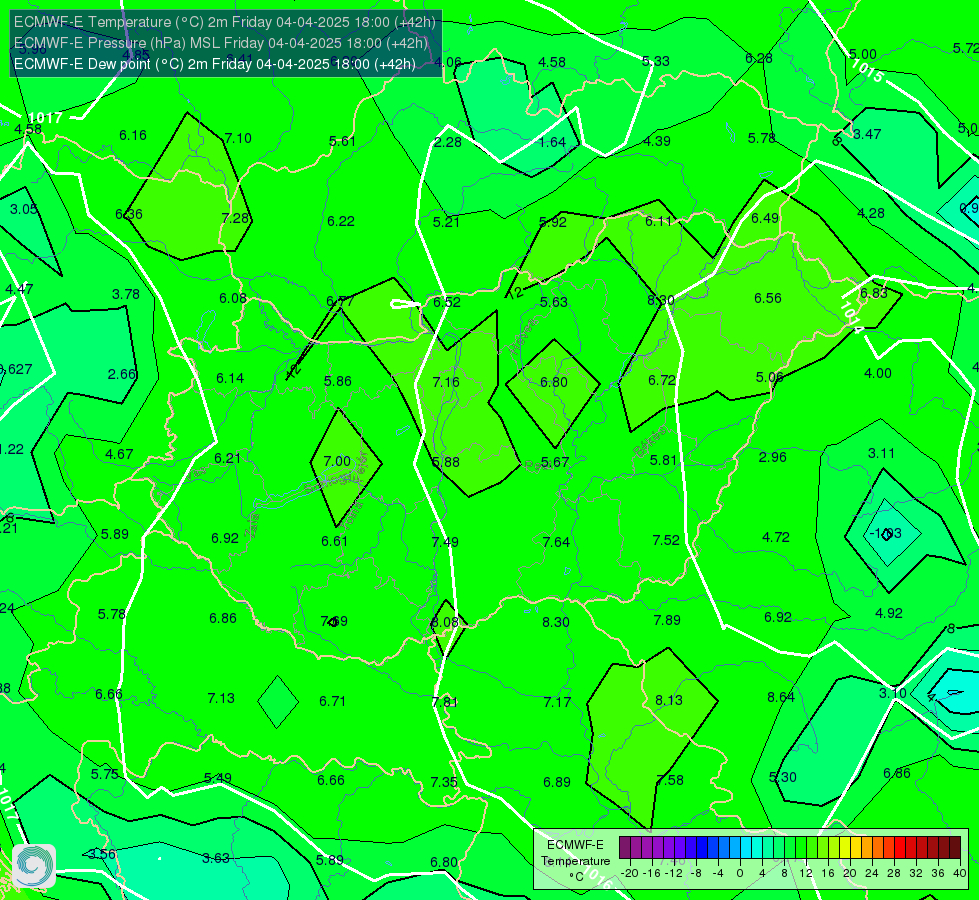Click the legend tick label 24
The height and width of the screenshot is (900, 979).
[872, 873]
